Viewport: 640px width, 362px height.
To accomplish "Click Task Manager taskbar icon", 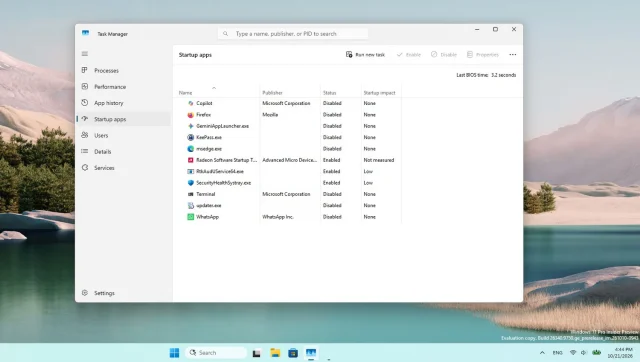I will [311, 353].
